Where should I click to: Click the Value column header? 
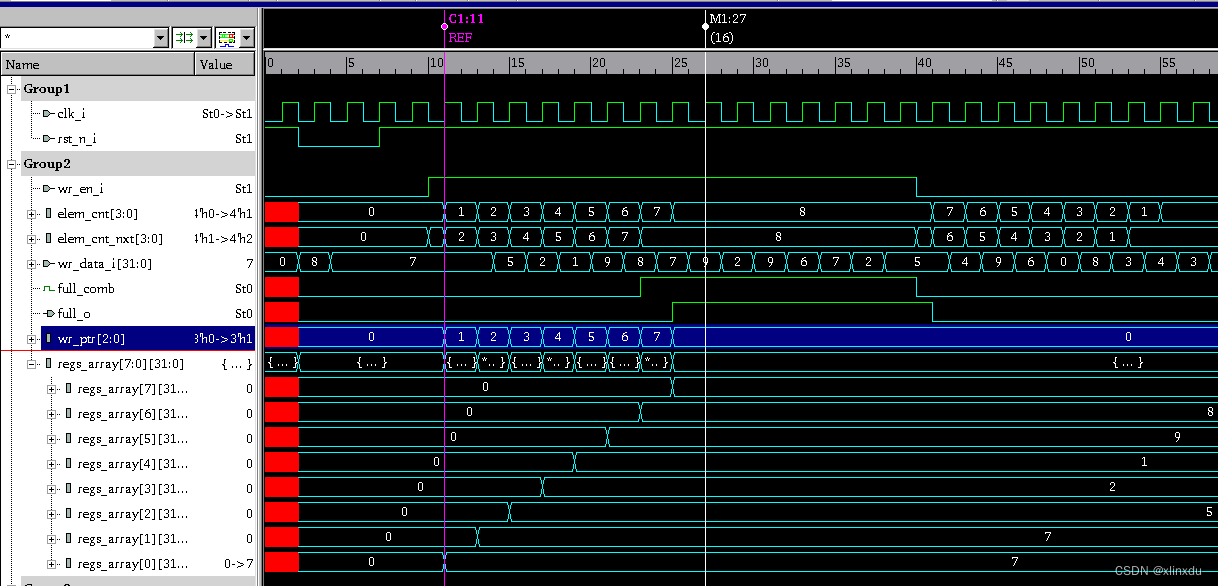[225, 64]
